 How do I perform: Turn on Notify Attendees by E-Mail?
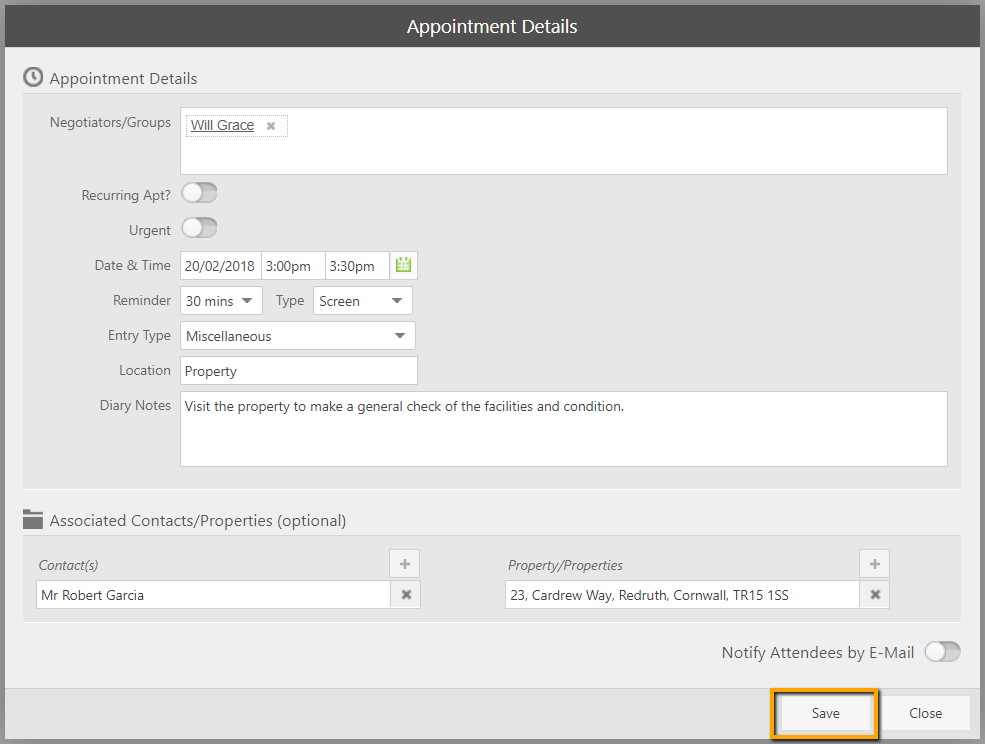(942, 652)
